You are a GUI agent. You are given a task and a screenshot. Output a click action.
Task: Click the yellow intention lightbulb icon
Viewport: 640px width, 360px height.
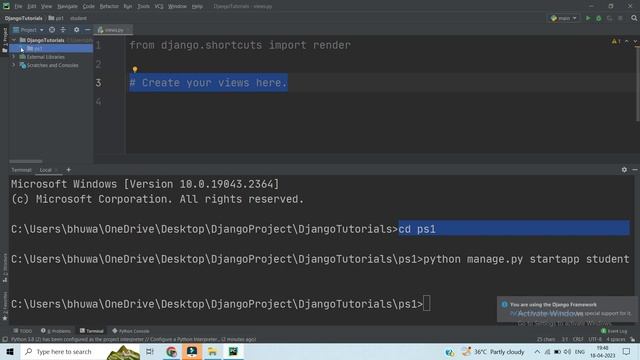(135, 70)
